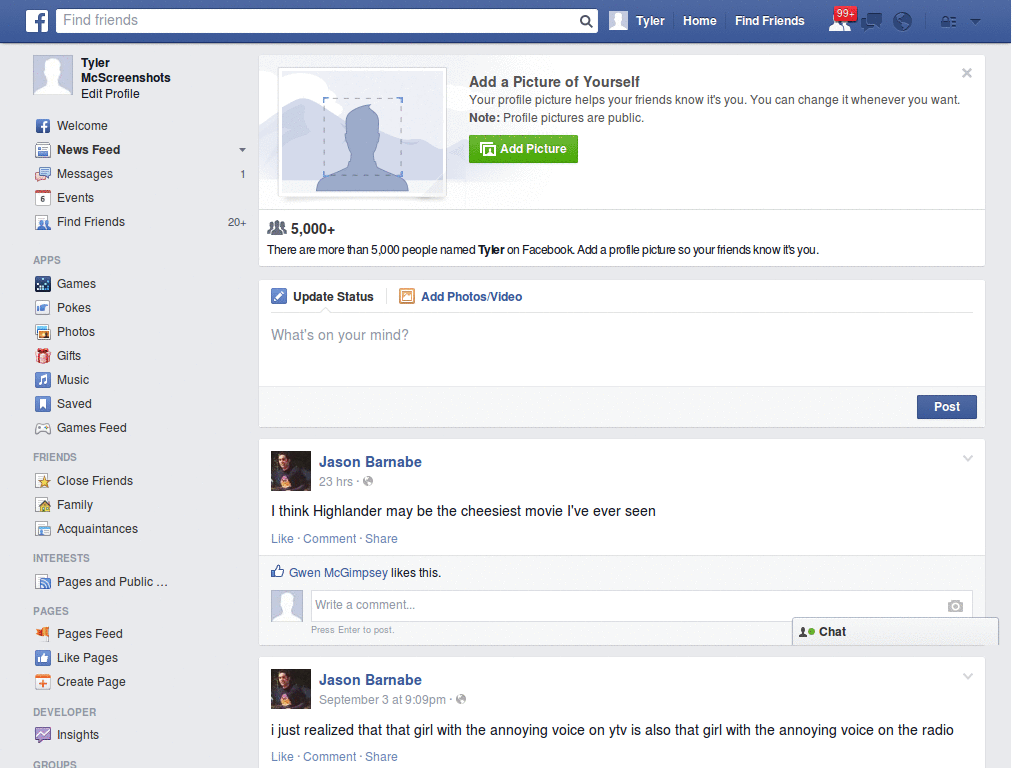This screenshot has height=768, width=1024.
Task: Click the Acquaintances list icon
Action: click(x=42, y=529)
